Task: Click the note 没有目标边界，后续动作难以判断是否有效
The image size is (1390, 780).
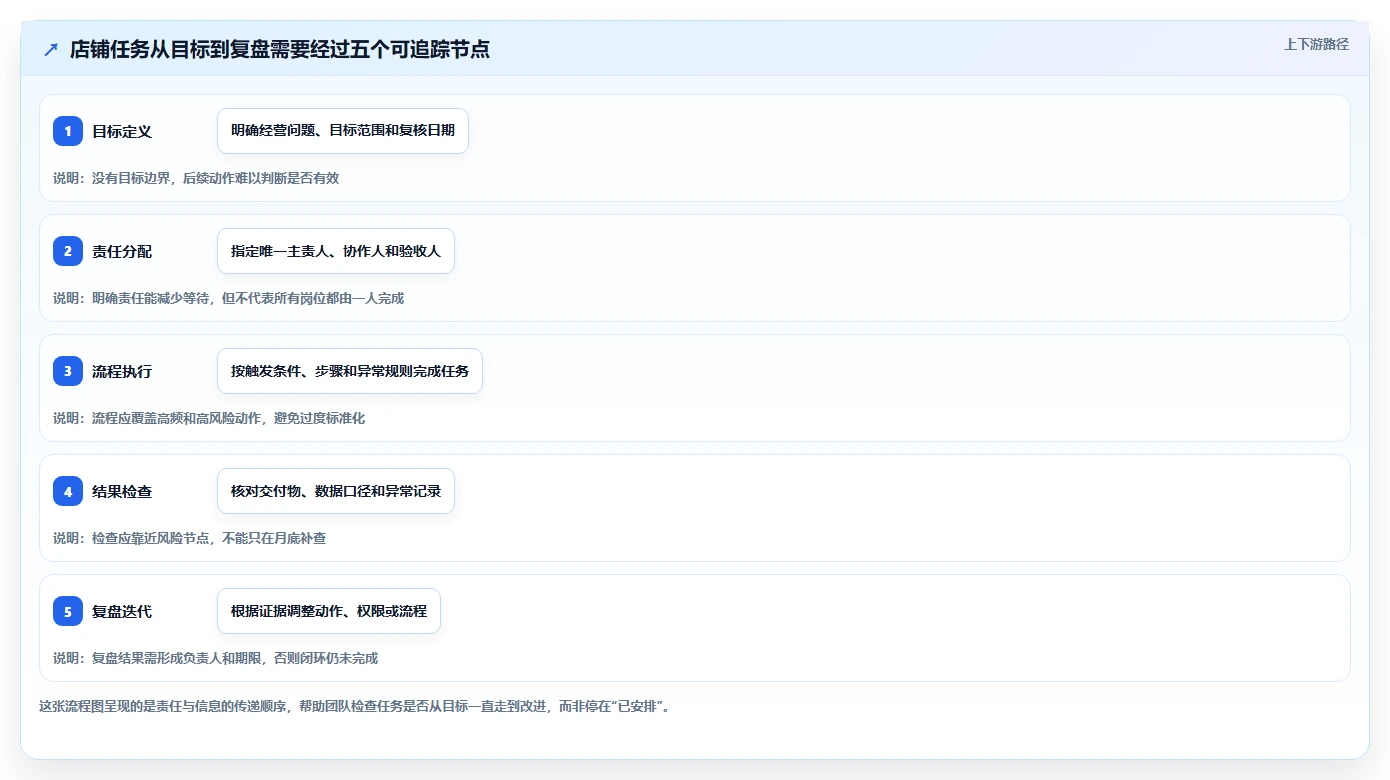Action: pos(196,178)
